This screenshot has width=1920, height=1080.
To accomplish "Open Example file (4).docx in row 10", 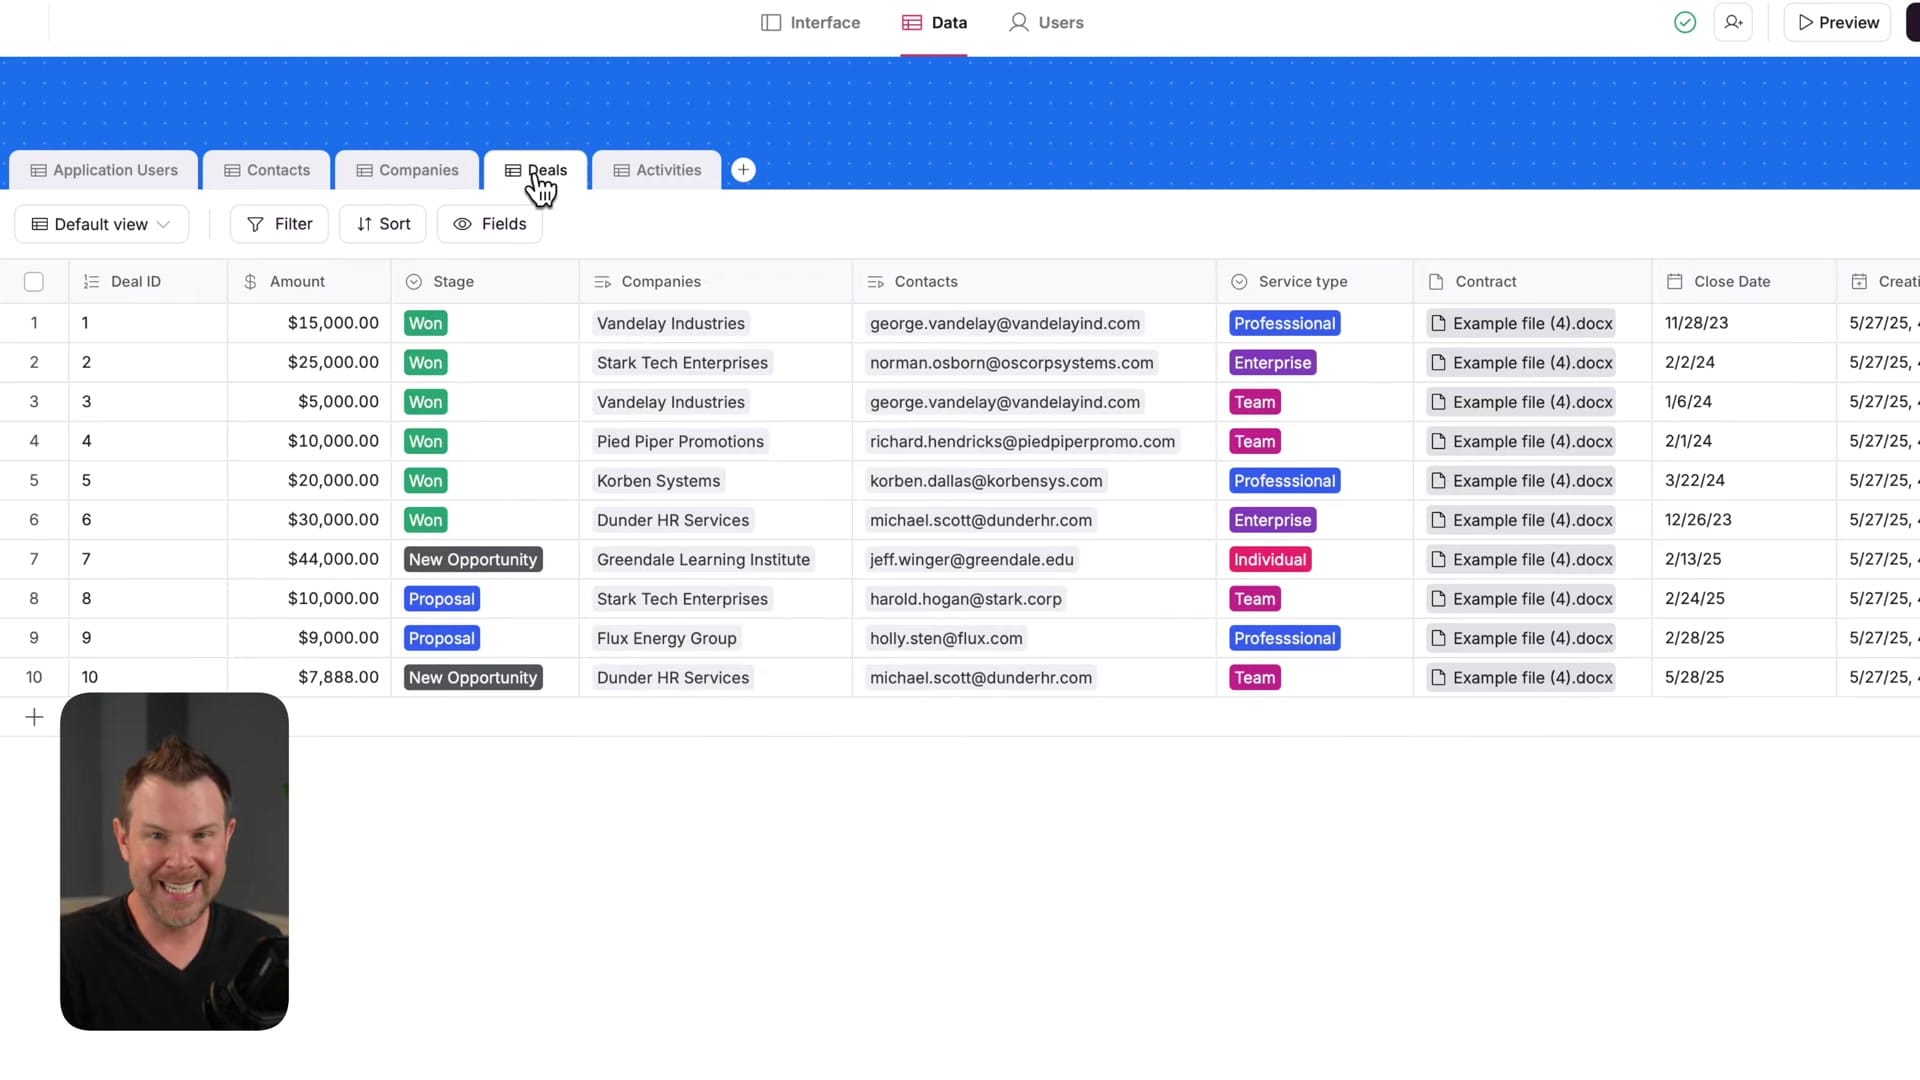I will [x=1521, y=677].
